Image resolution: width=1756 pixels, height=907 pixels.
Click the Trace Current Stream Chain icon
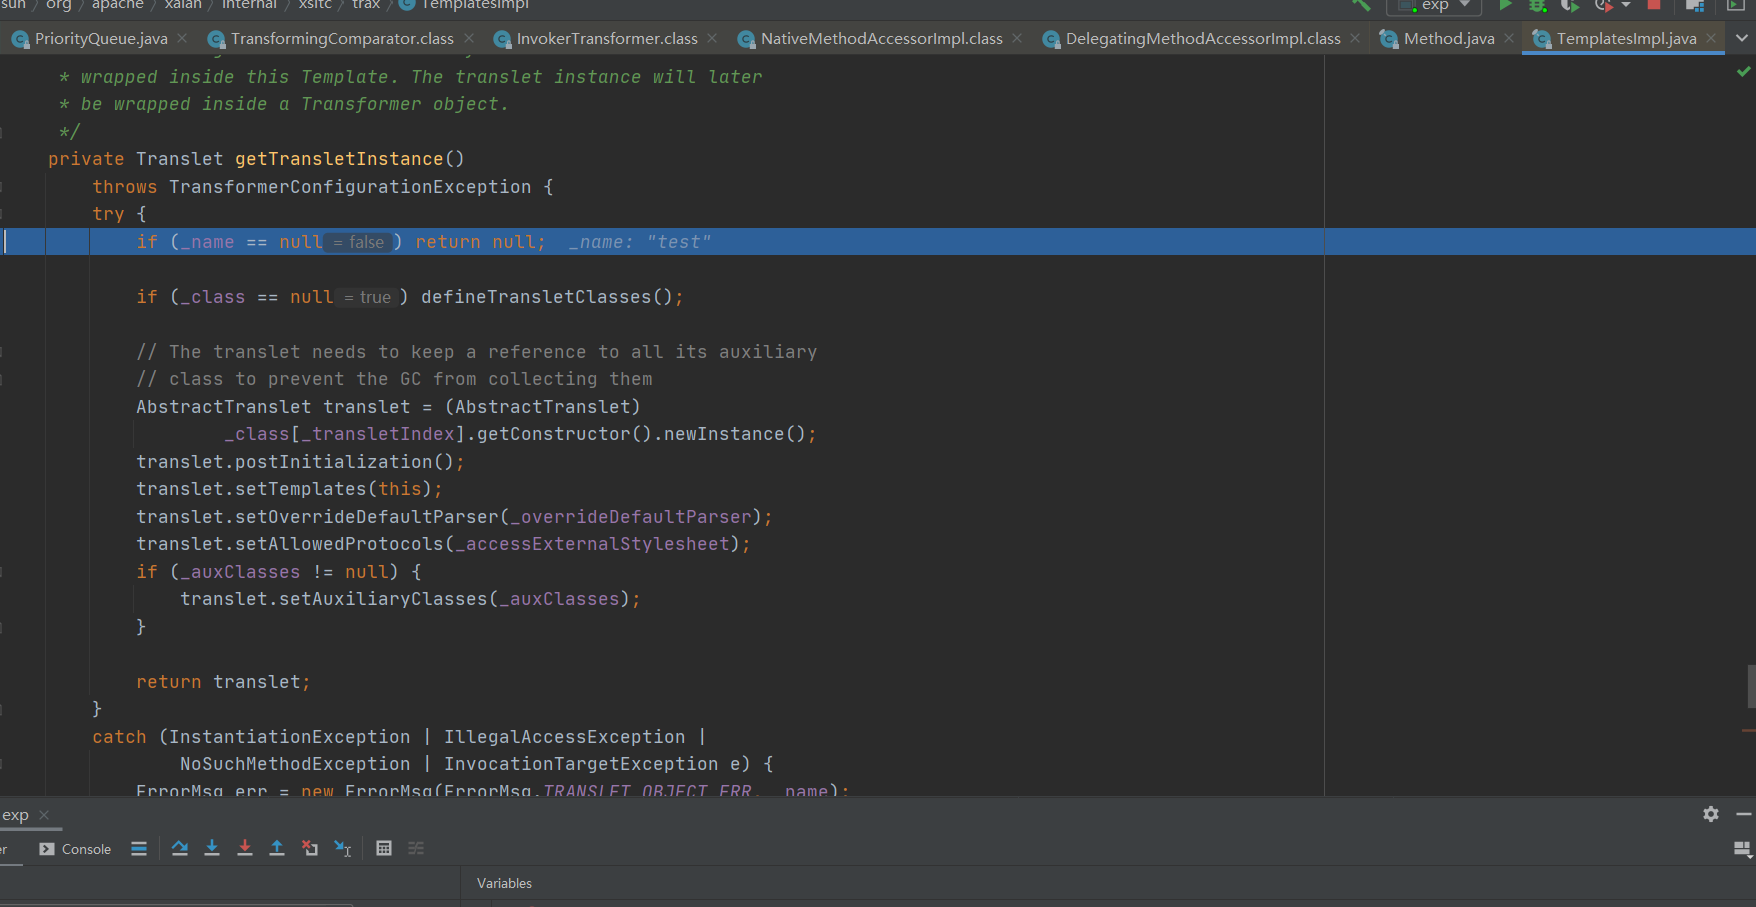[416, 848]
